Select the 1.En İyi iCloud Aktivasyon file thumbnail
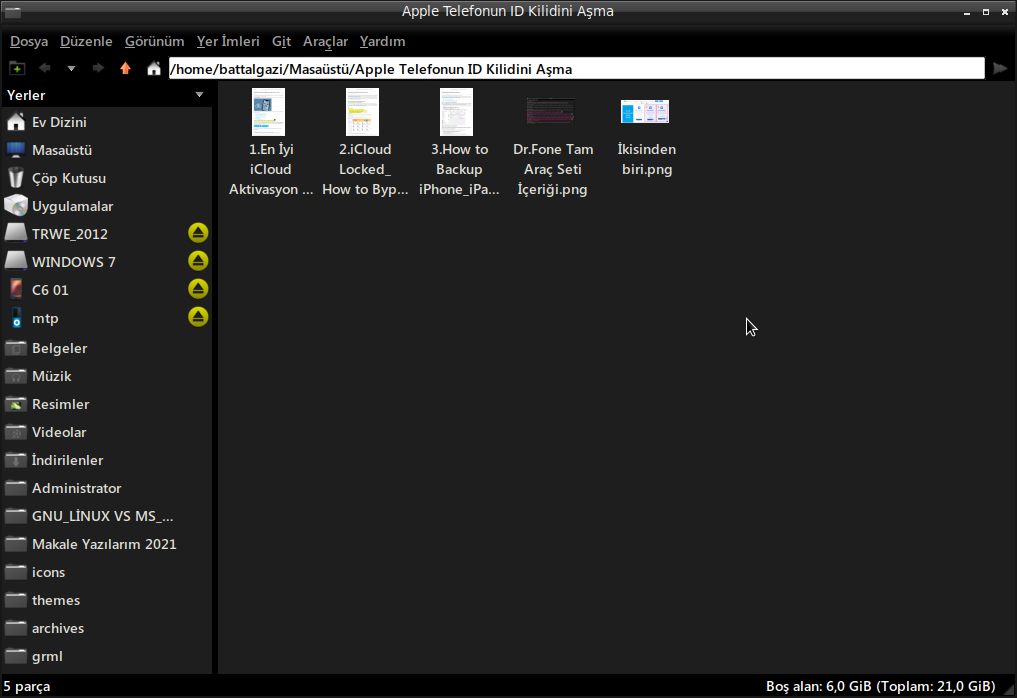The height and width of the screenshot is (698, 1017). click(x=269, y=112)
